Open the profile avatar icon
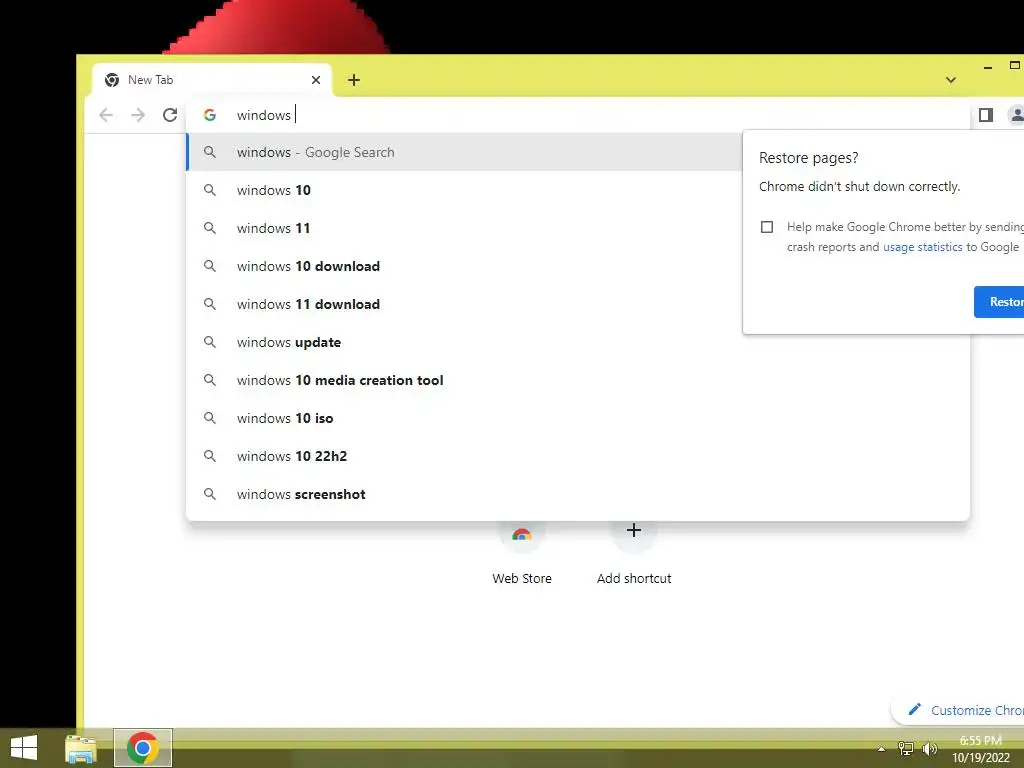Screen dimensions: 1024x768 point(1016,115)
